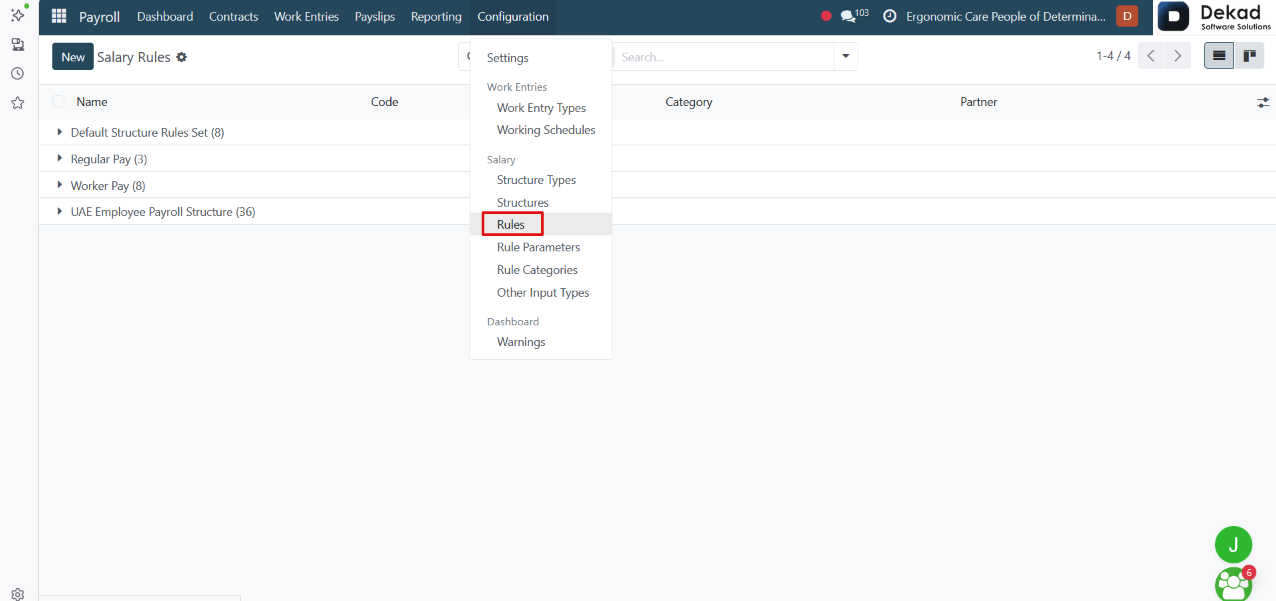Click the sparkle icon in left sidebar
This screenshot has height=601, width=1276.
(18, 14)
